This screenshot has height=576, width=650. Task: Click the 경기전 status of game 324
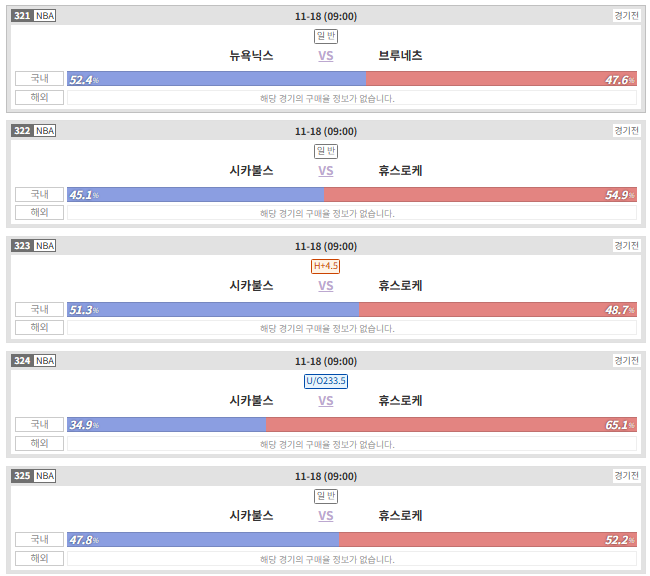coord(626,360)
